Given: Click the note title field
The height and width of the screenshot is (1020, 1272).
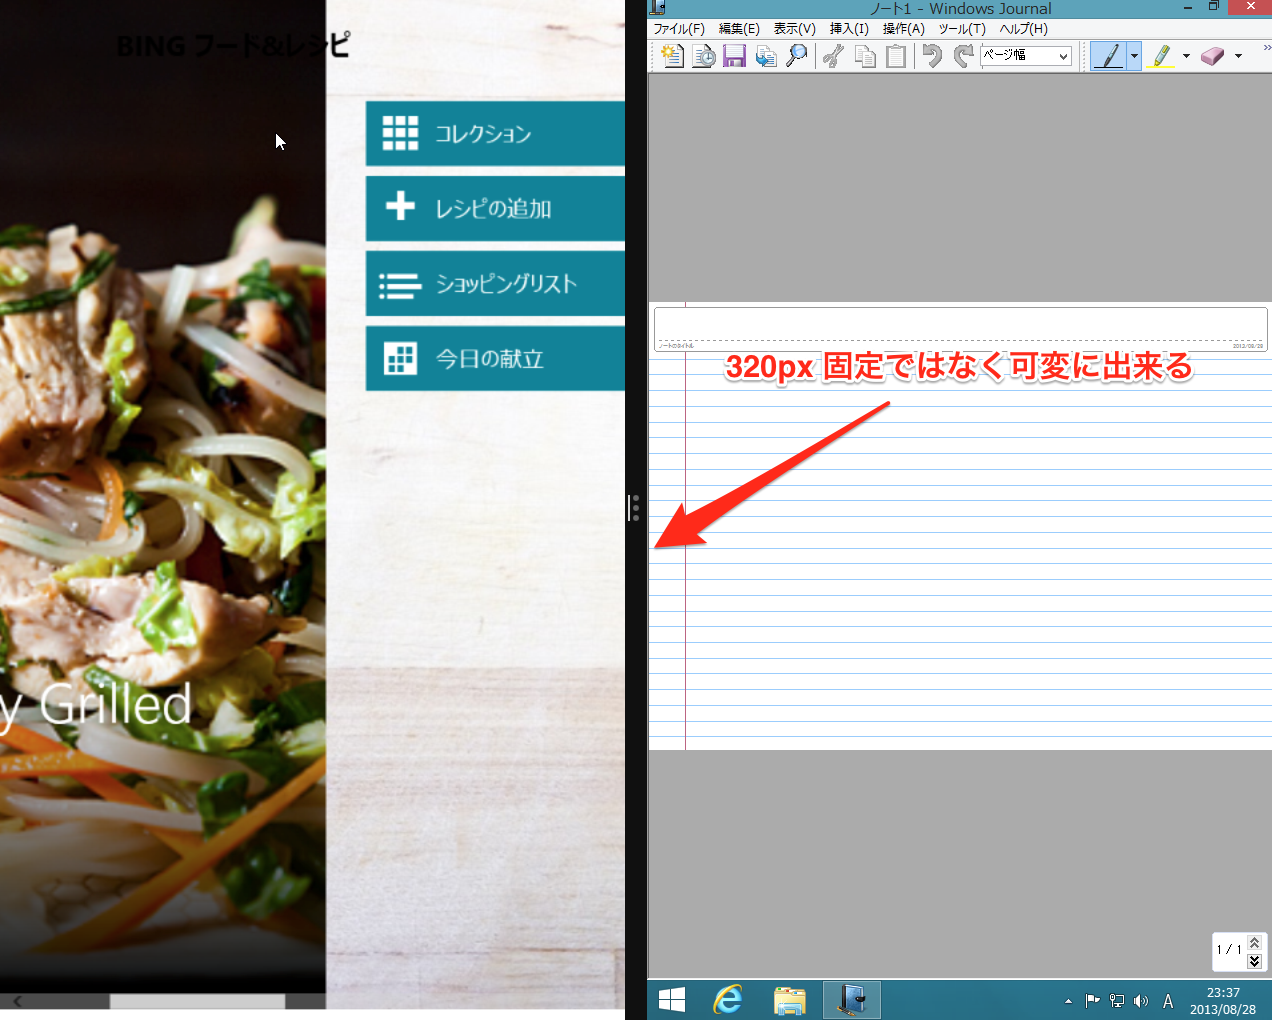Looking at the screenshot, I should [960, 325].
